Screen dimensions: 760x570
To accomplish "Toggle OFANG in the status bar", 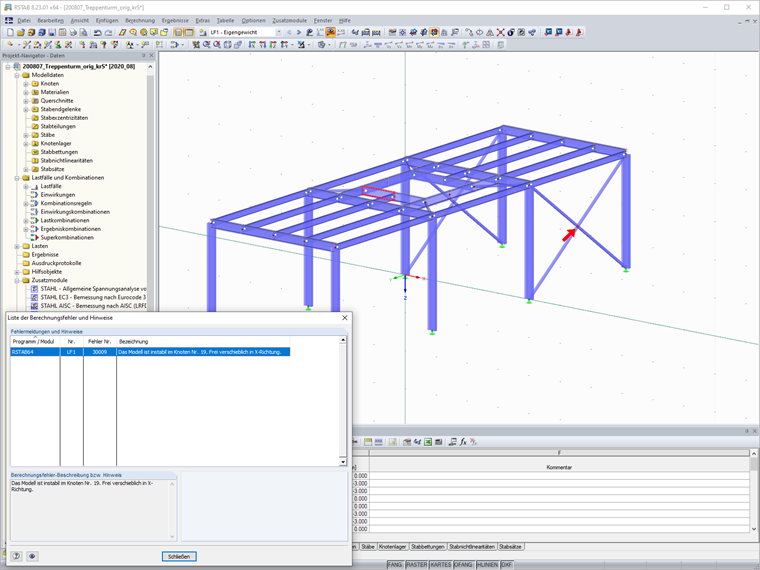I will click(x=463, y=565).
